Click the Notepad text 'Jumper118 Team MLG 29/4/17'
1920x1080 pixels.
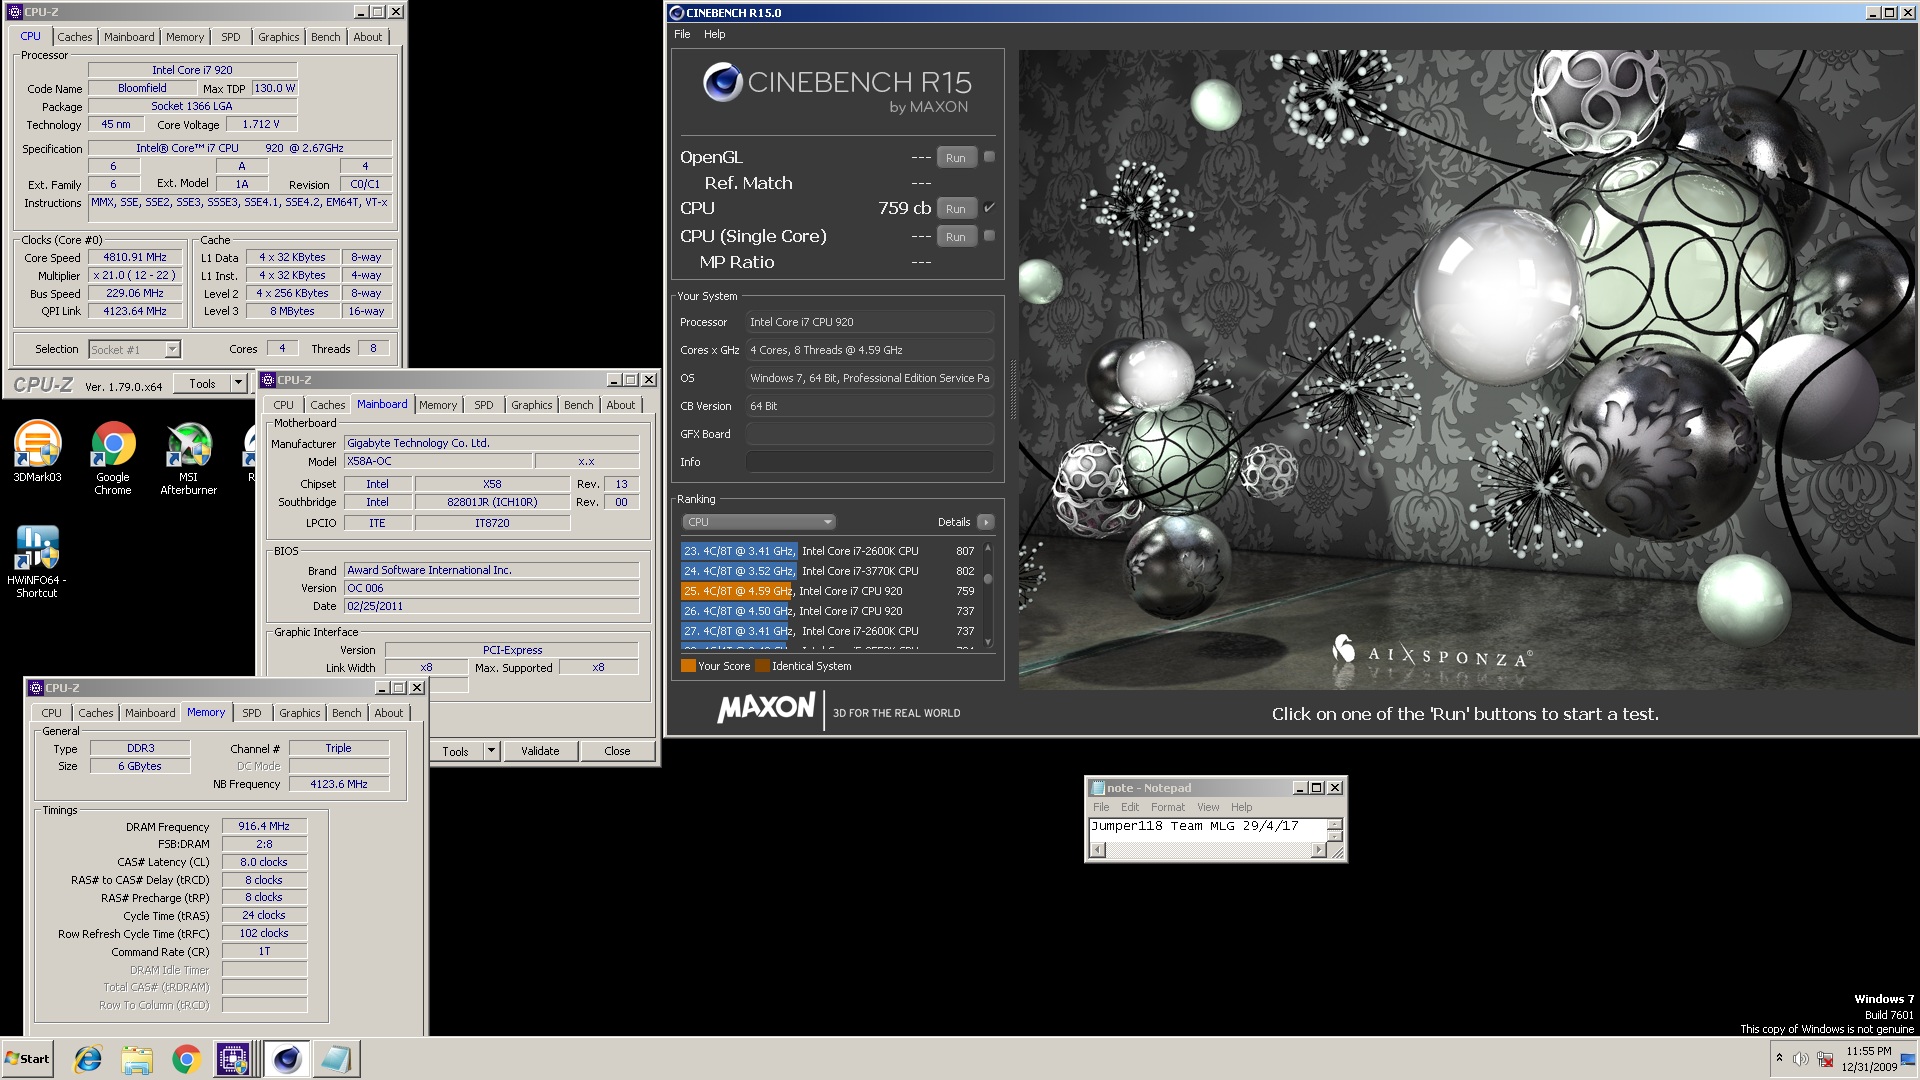click(1195, 826)
